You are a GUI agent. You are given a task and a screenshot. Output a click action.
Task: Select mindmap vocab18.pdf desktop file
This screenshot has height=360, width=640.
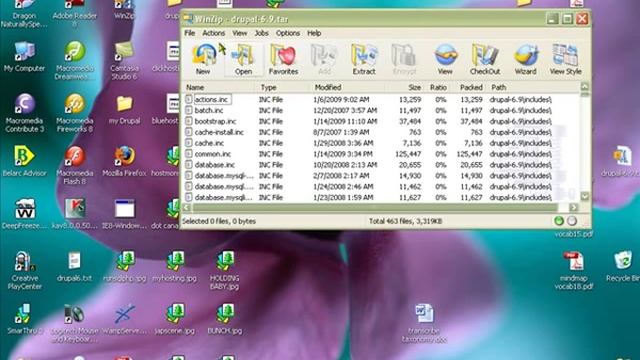[573, 270]
